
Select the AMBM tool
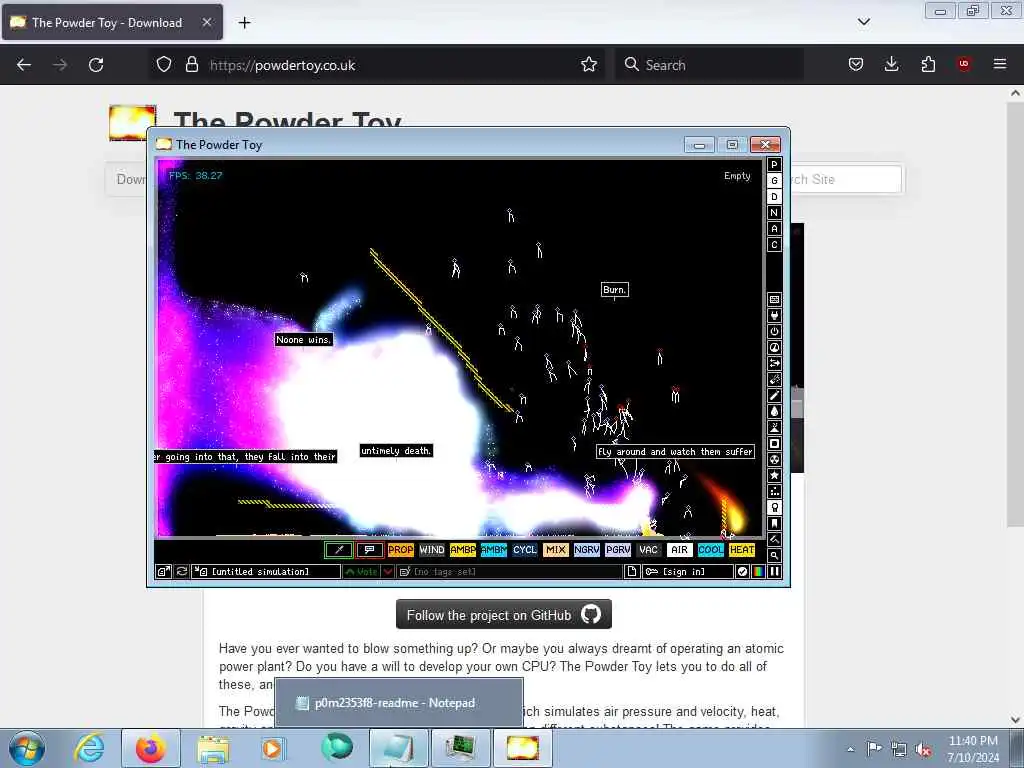tap(494, 550)
